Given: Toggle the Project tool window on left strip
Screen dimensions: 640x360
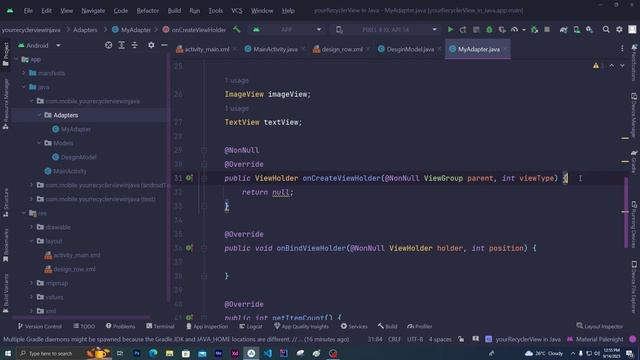Looking at the screenshot, I should pyautogui.click(x=6, y=53).
